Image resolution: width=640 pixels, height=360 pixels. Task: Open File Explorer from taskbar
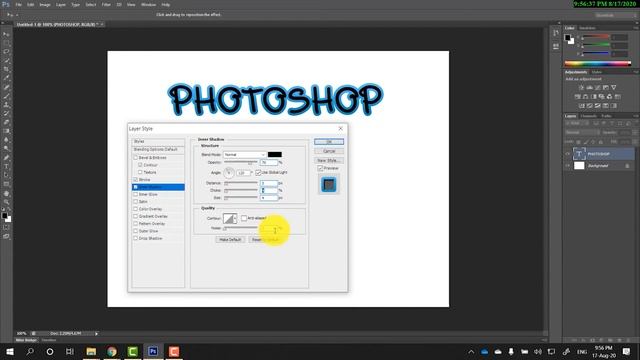(91, 351)
